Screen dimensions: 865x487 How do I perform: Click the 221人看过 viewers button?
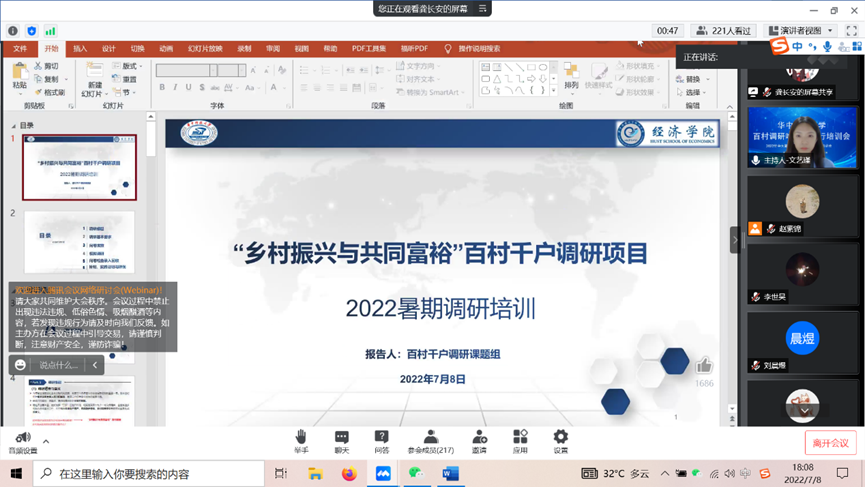pos(724,31)
